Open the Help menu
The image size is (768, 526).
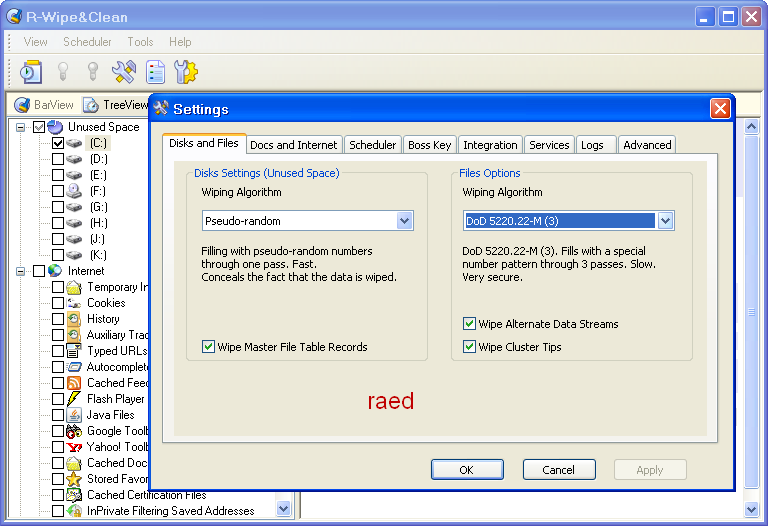point(180,42)
